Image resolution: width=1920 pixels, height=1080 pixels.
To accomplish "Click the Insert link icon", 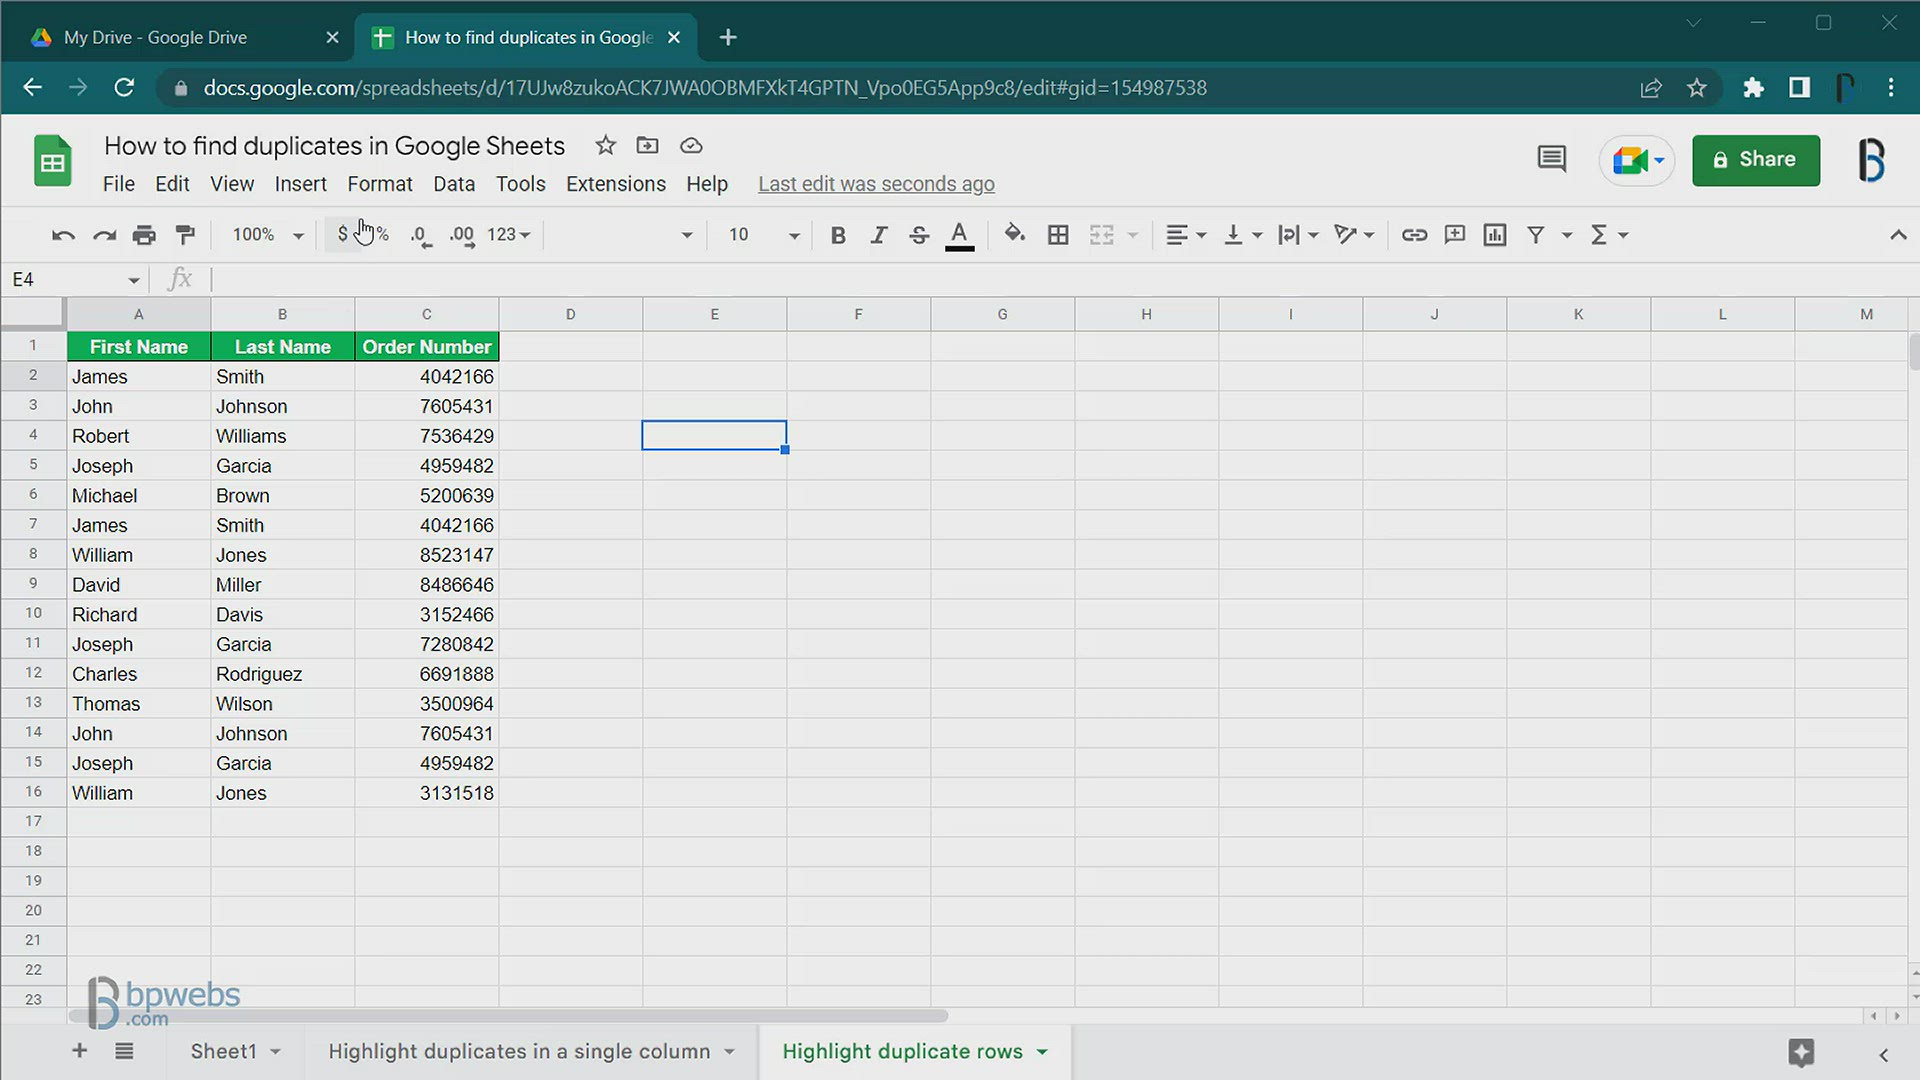I will click(1414, 235).
